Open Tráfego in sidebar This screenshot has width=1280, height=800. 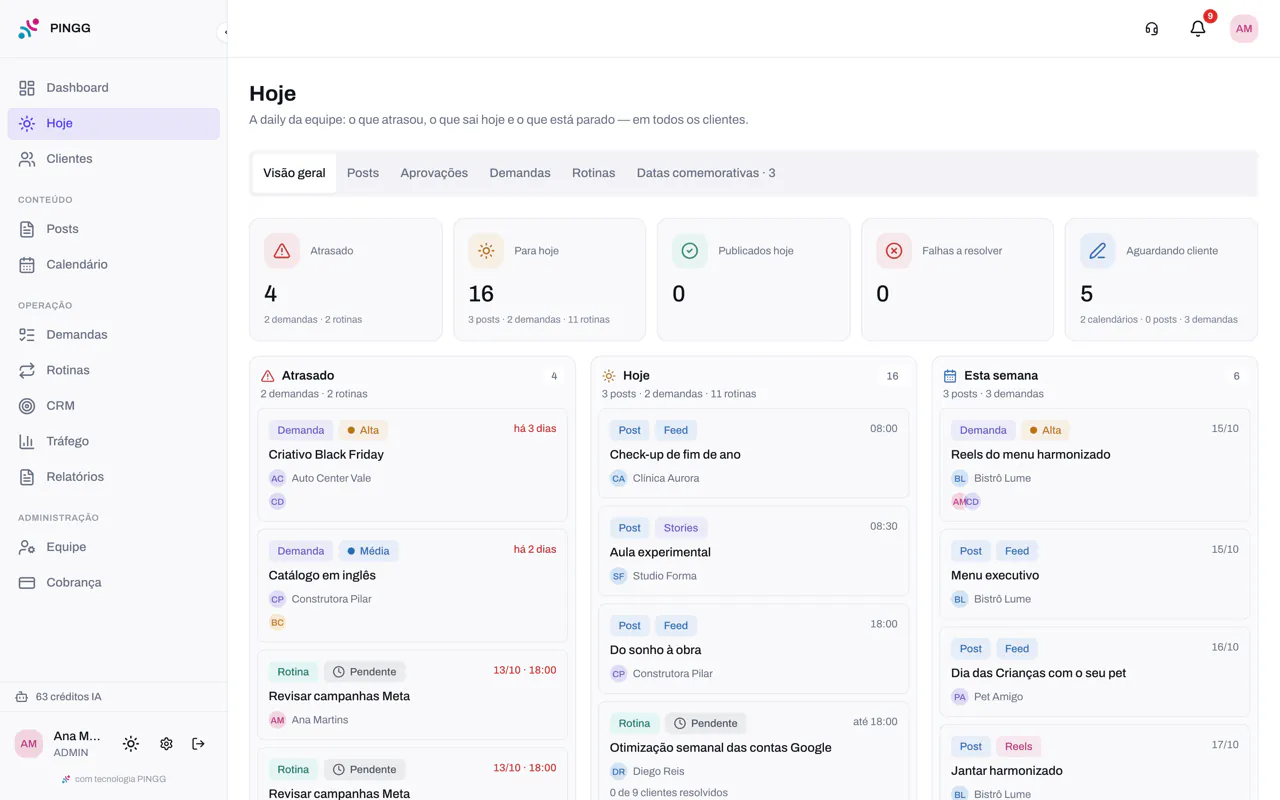pos(113,441)
